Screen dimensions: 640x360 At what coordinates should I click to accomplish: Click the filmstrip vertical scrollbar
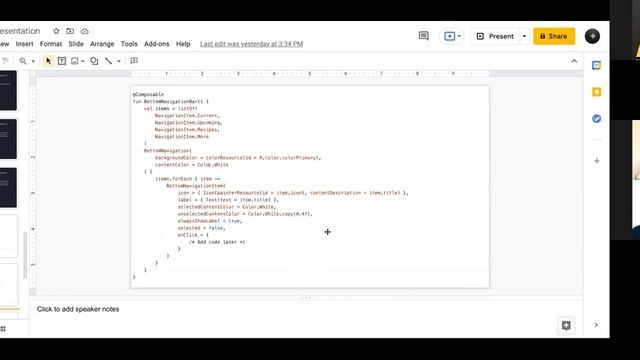click(x=24, y=255)
